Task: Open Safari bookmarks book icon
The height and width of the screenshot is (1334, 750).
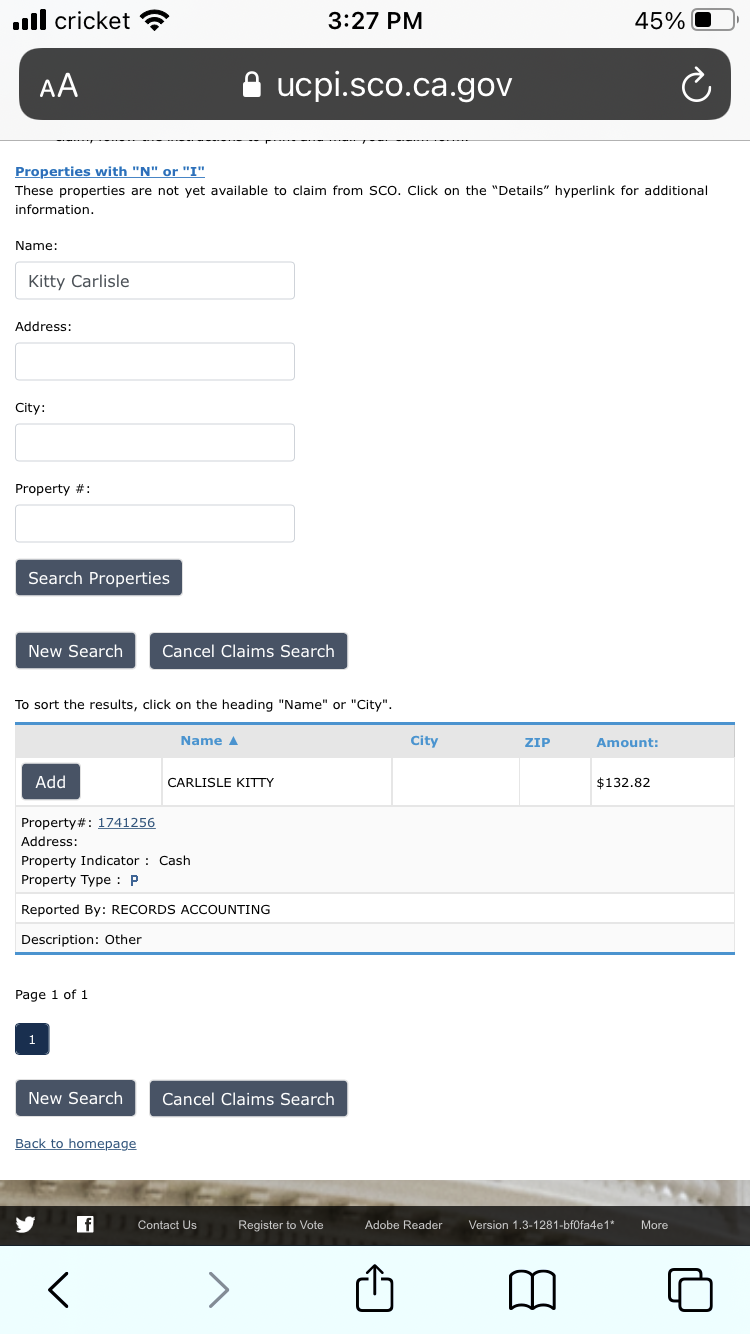Action: (532, 1289)
